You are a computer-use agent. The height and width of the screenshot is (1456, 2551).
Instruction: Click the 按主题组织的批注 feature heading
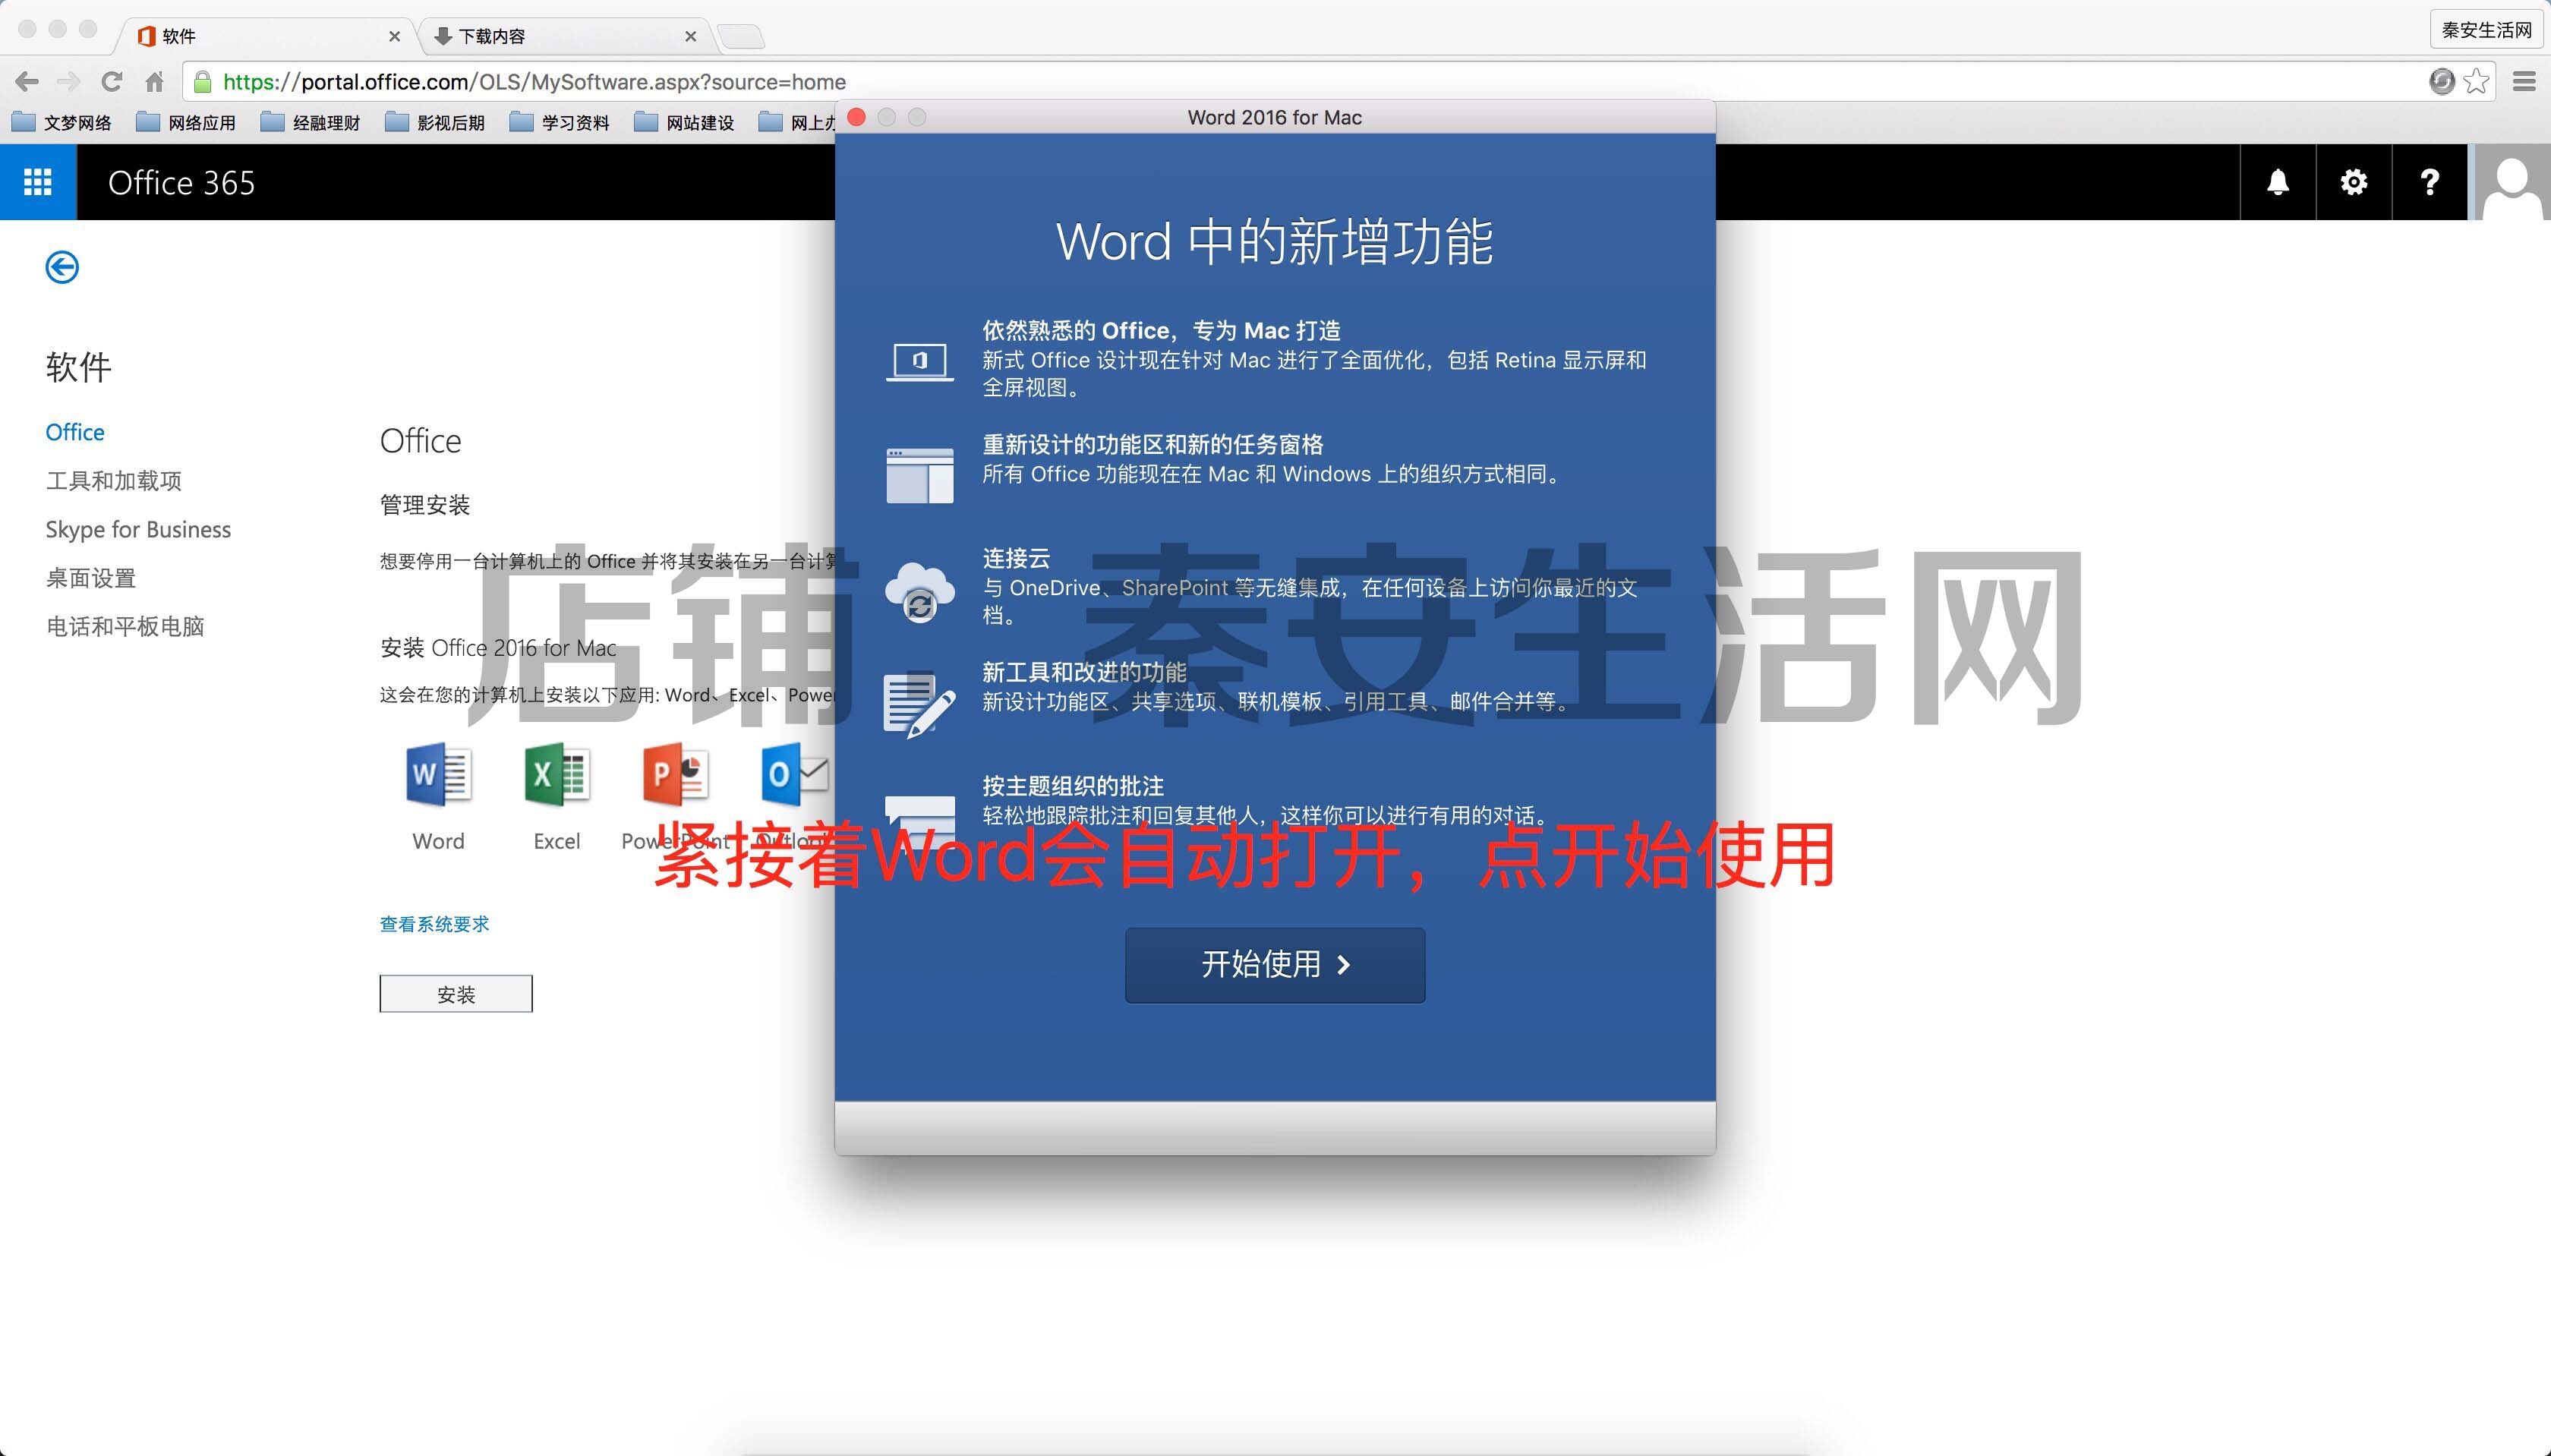pyautogui.click(x=1073, y=786)
